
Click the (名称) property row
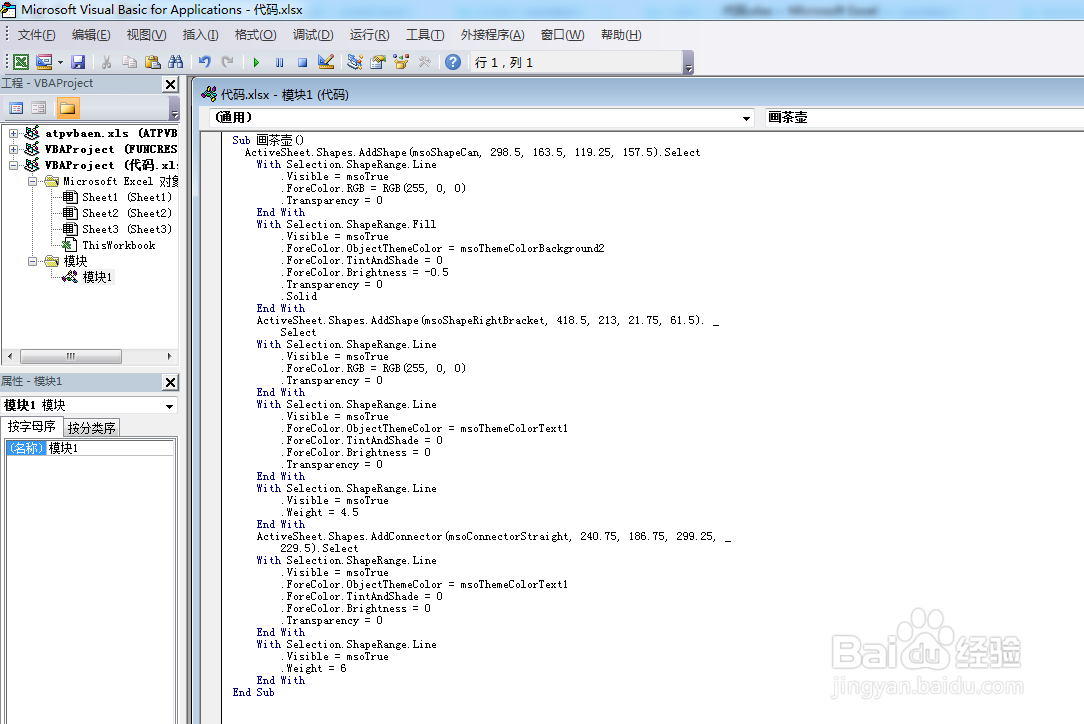[90, 448]
